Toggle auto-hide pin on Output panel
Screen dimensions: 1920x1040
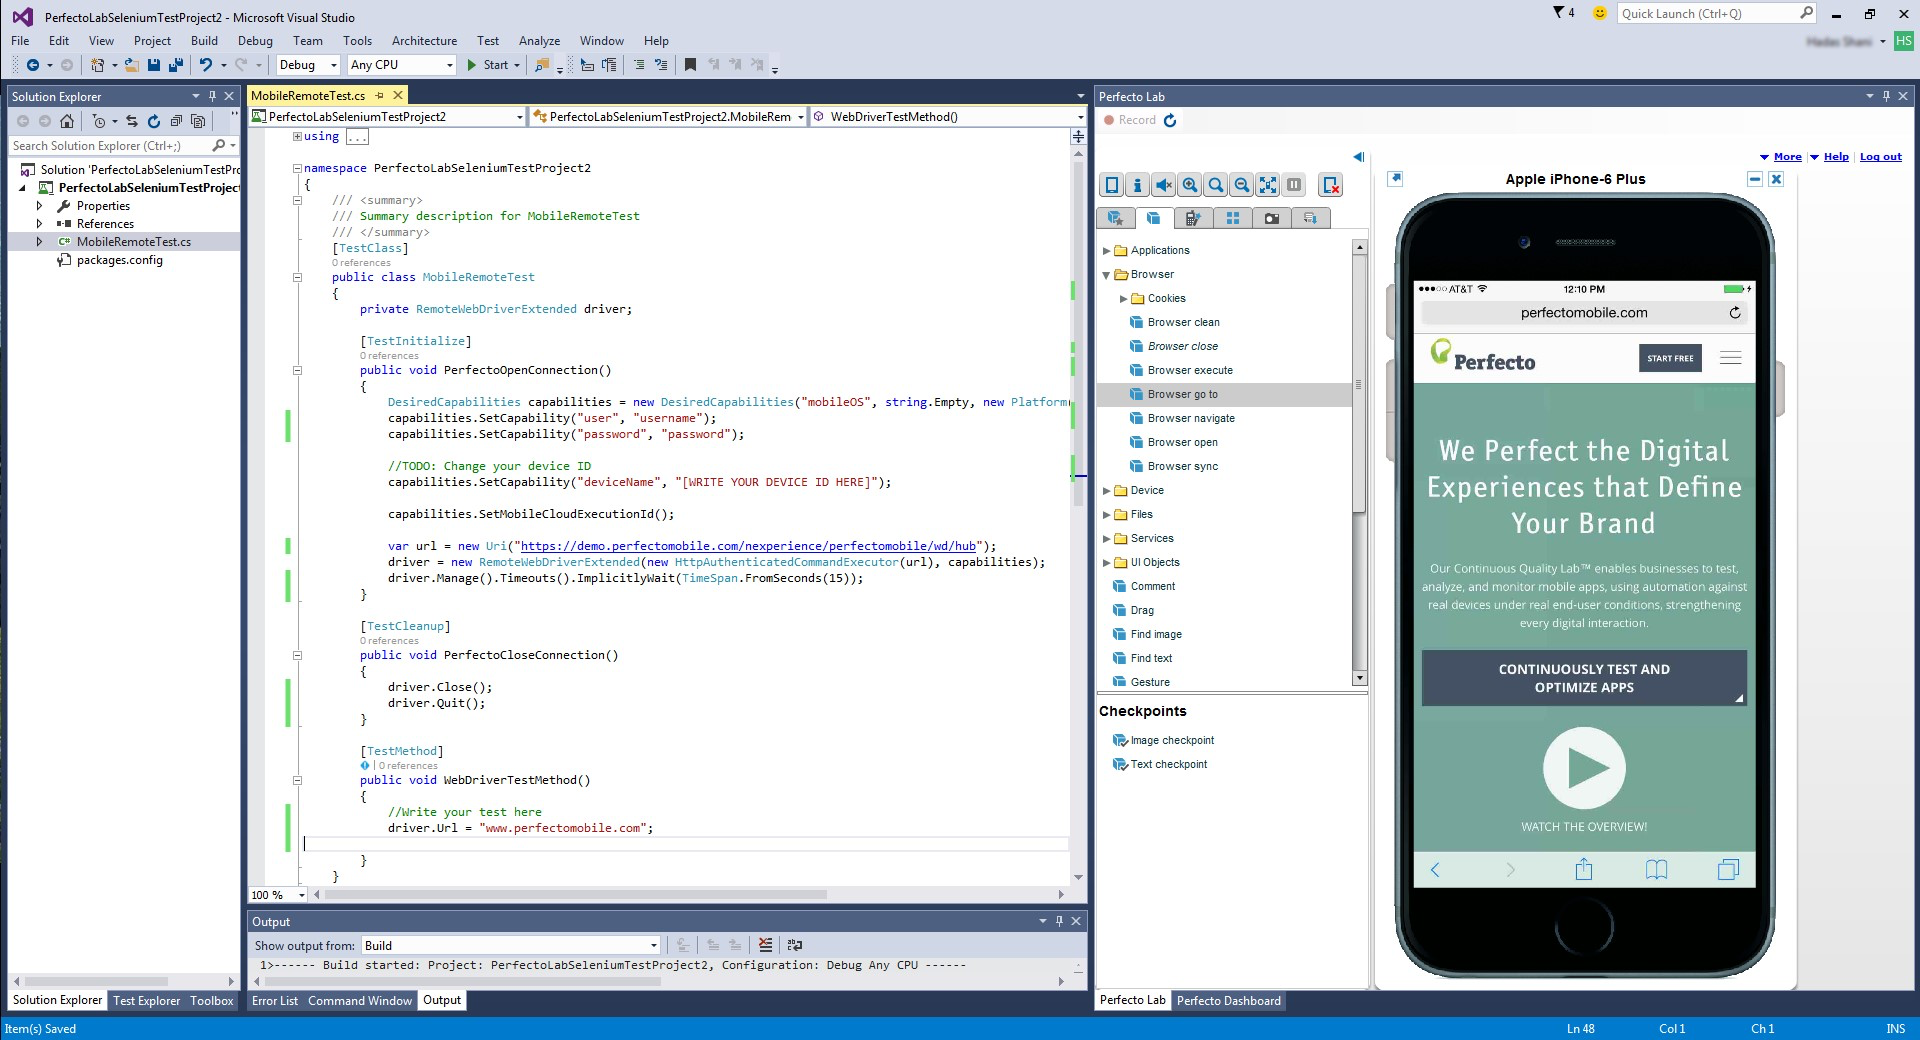[x=1059, y=921]
